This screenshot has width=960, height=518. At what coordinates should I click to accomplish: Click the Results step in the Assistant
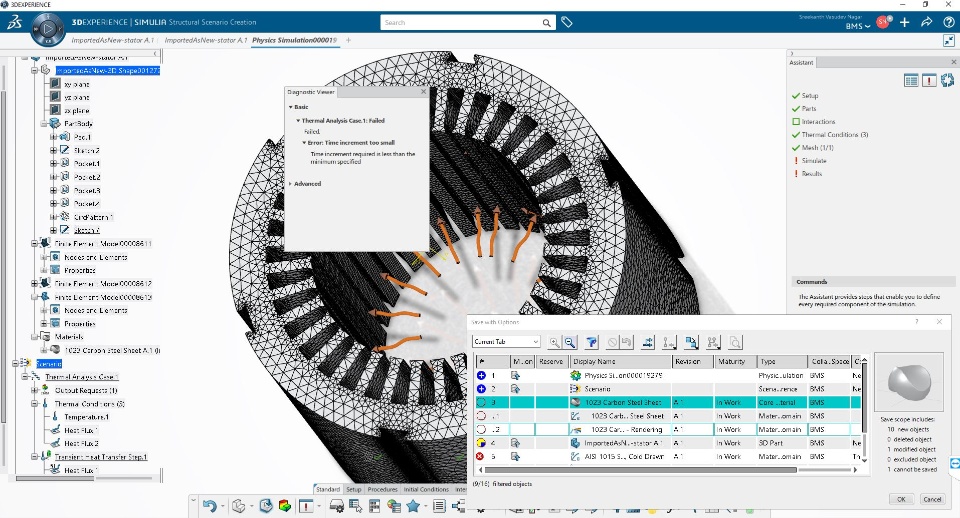click(x=812, y=174)
